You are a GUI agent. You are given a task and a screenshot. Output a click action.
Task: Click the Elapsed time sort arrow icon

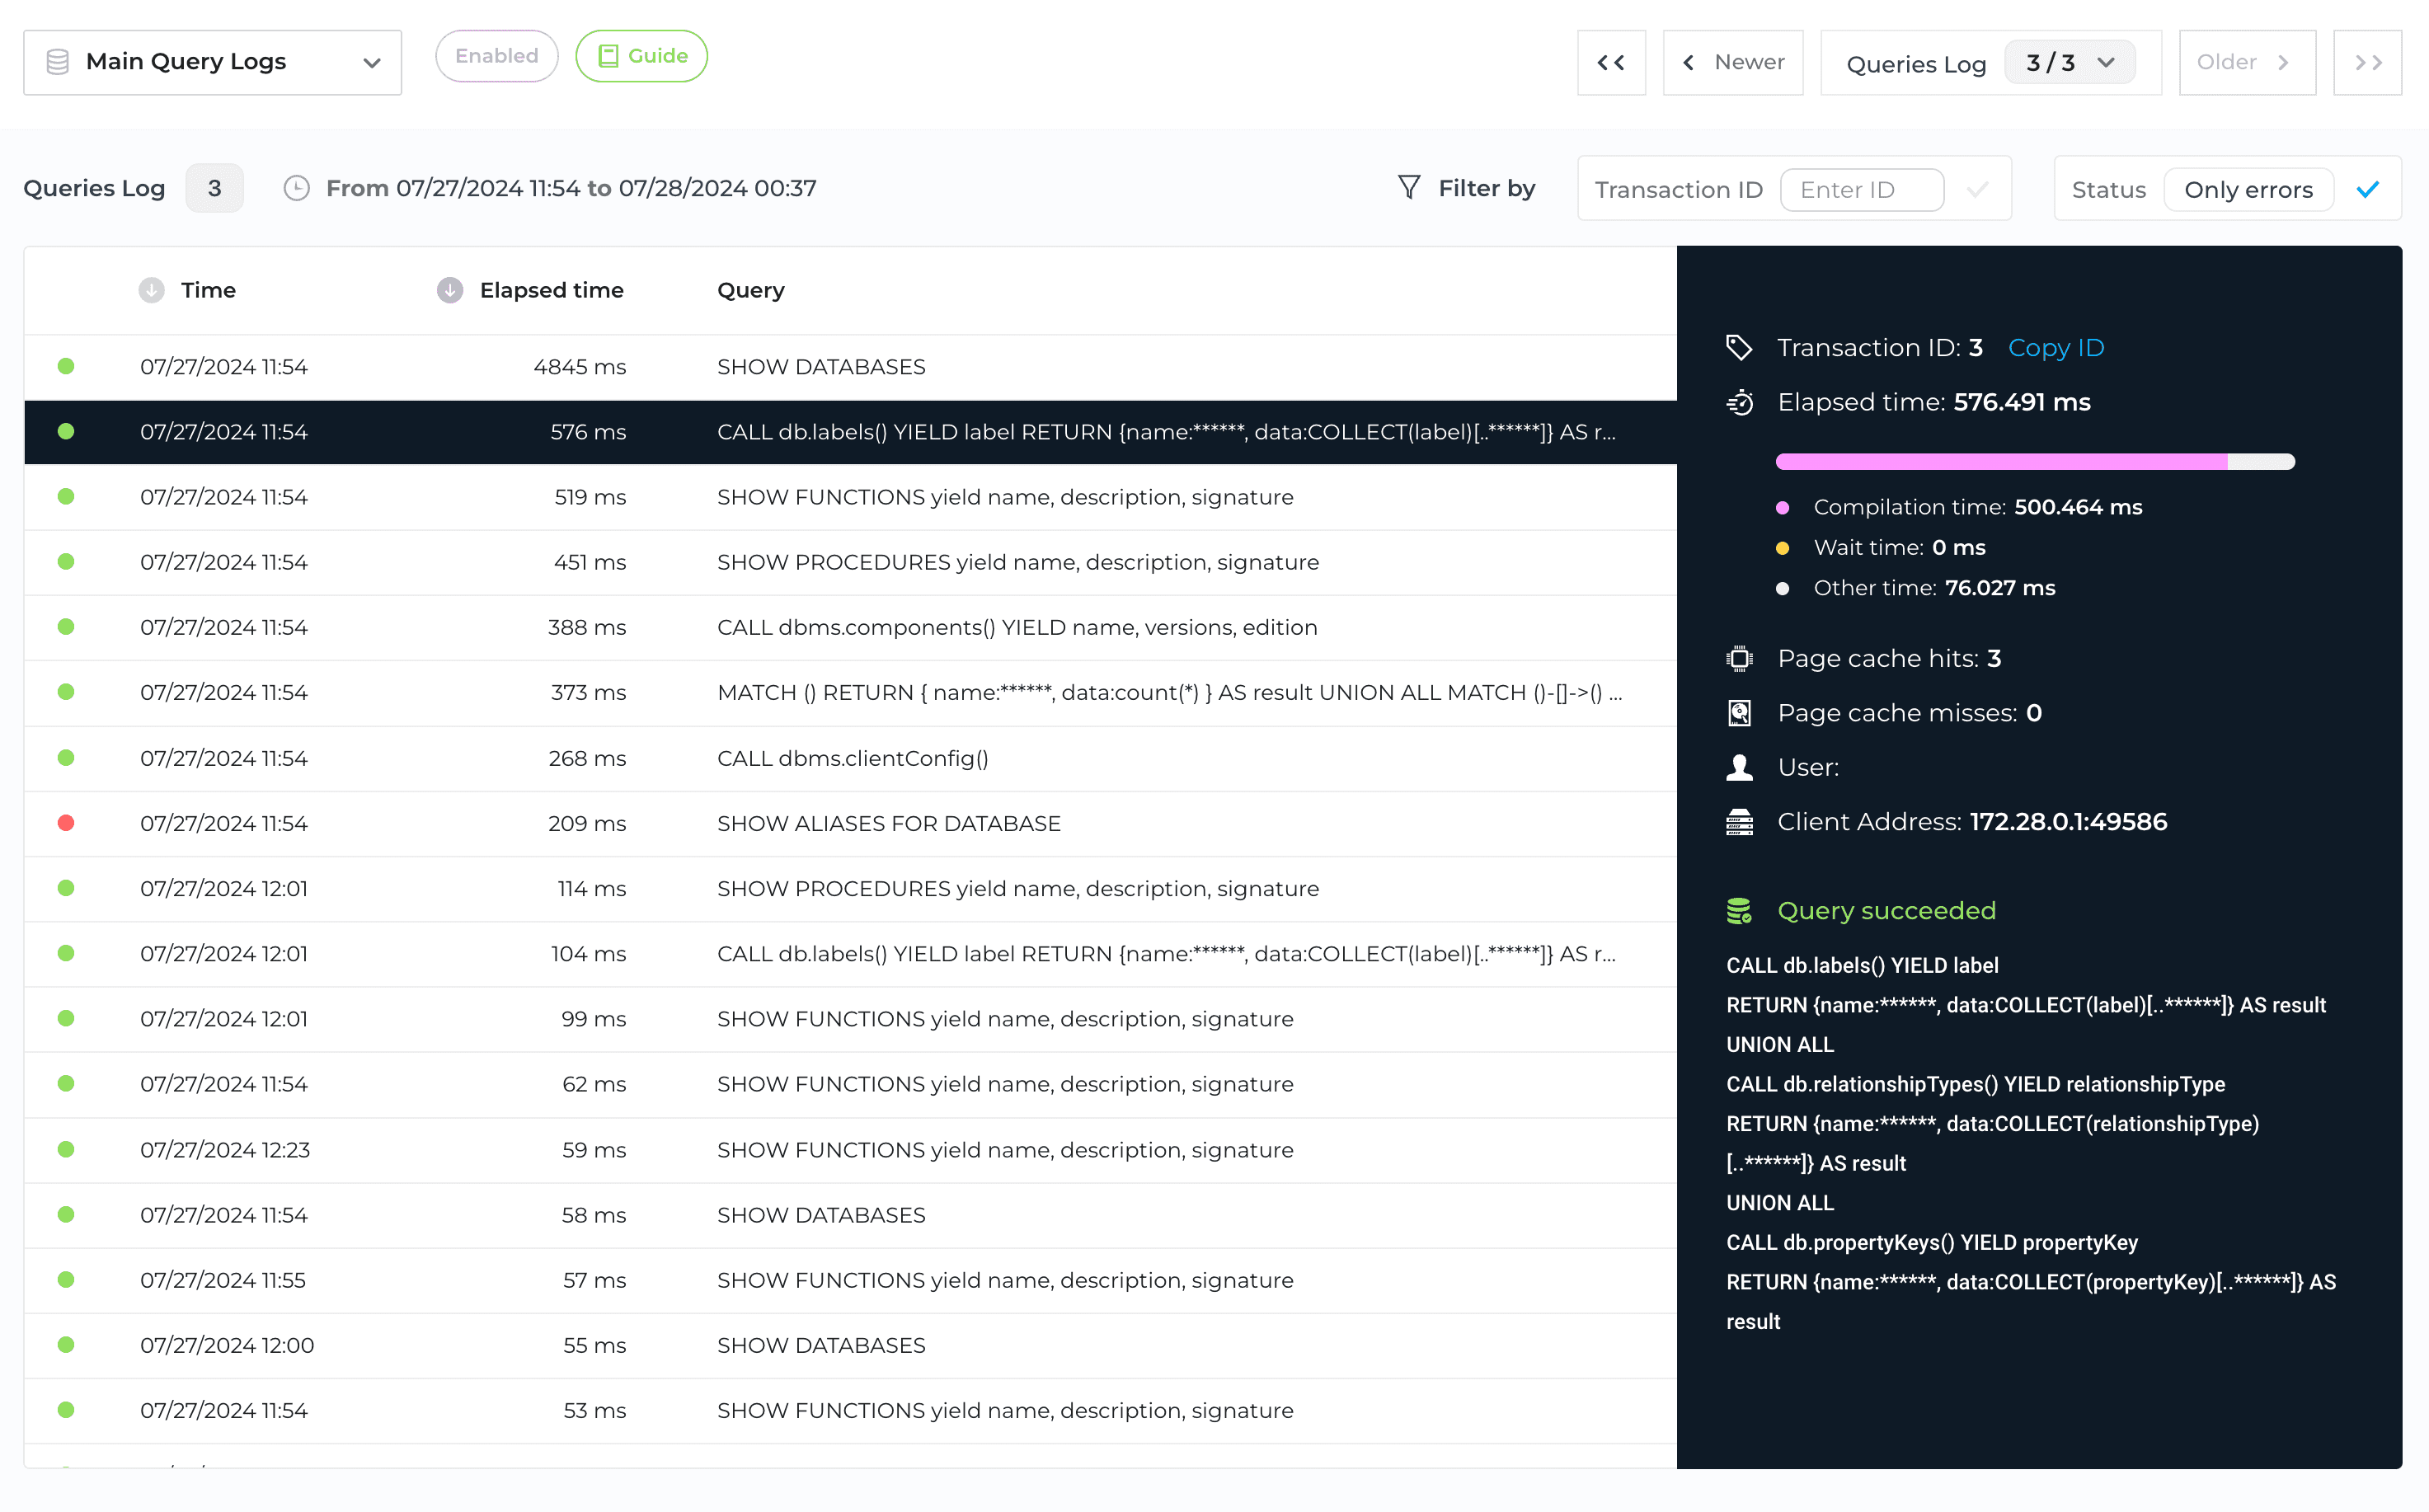[x=450, y=290]
